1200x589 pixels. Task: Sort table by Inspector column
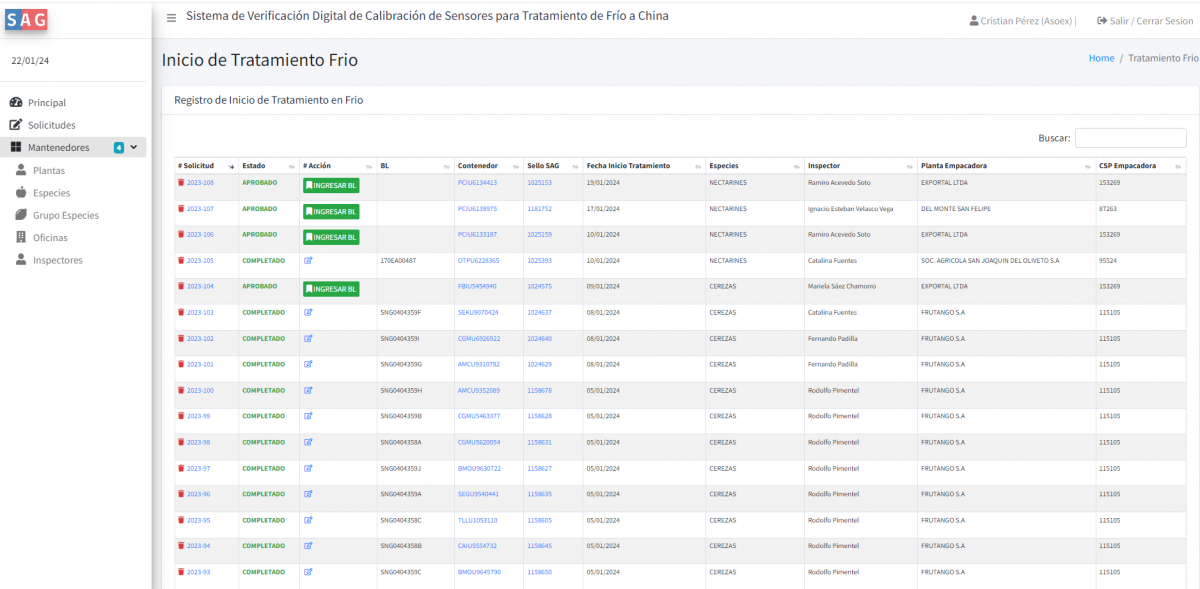click(861, 166)
